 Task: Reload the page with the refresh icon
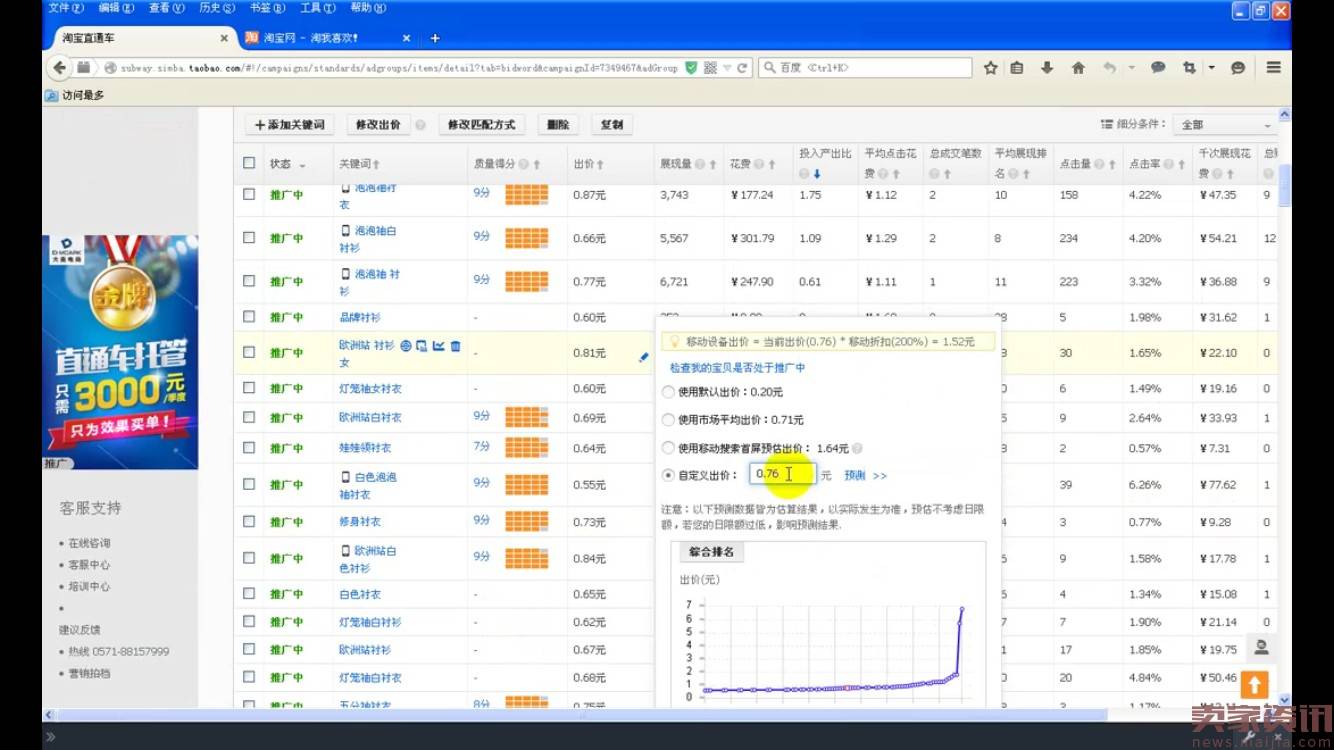click(x=742, y=68)
